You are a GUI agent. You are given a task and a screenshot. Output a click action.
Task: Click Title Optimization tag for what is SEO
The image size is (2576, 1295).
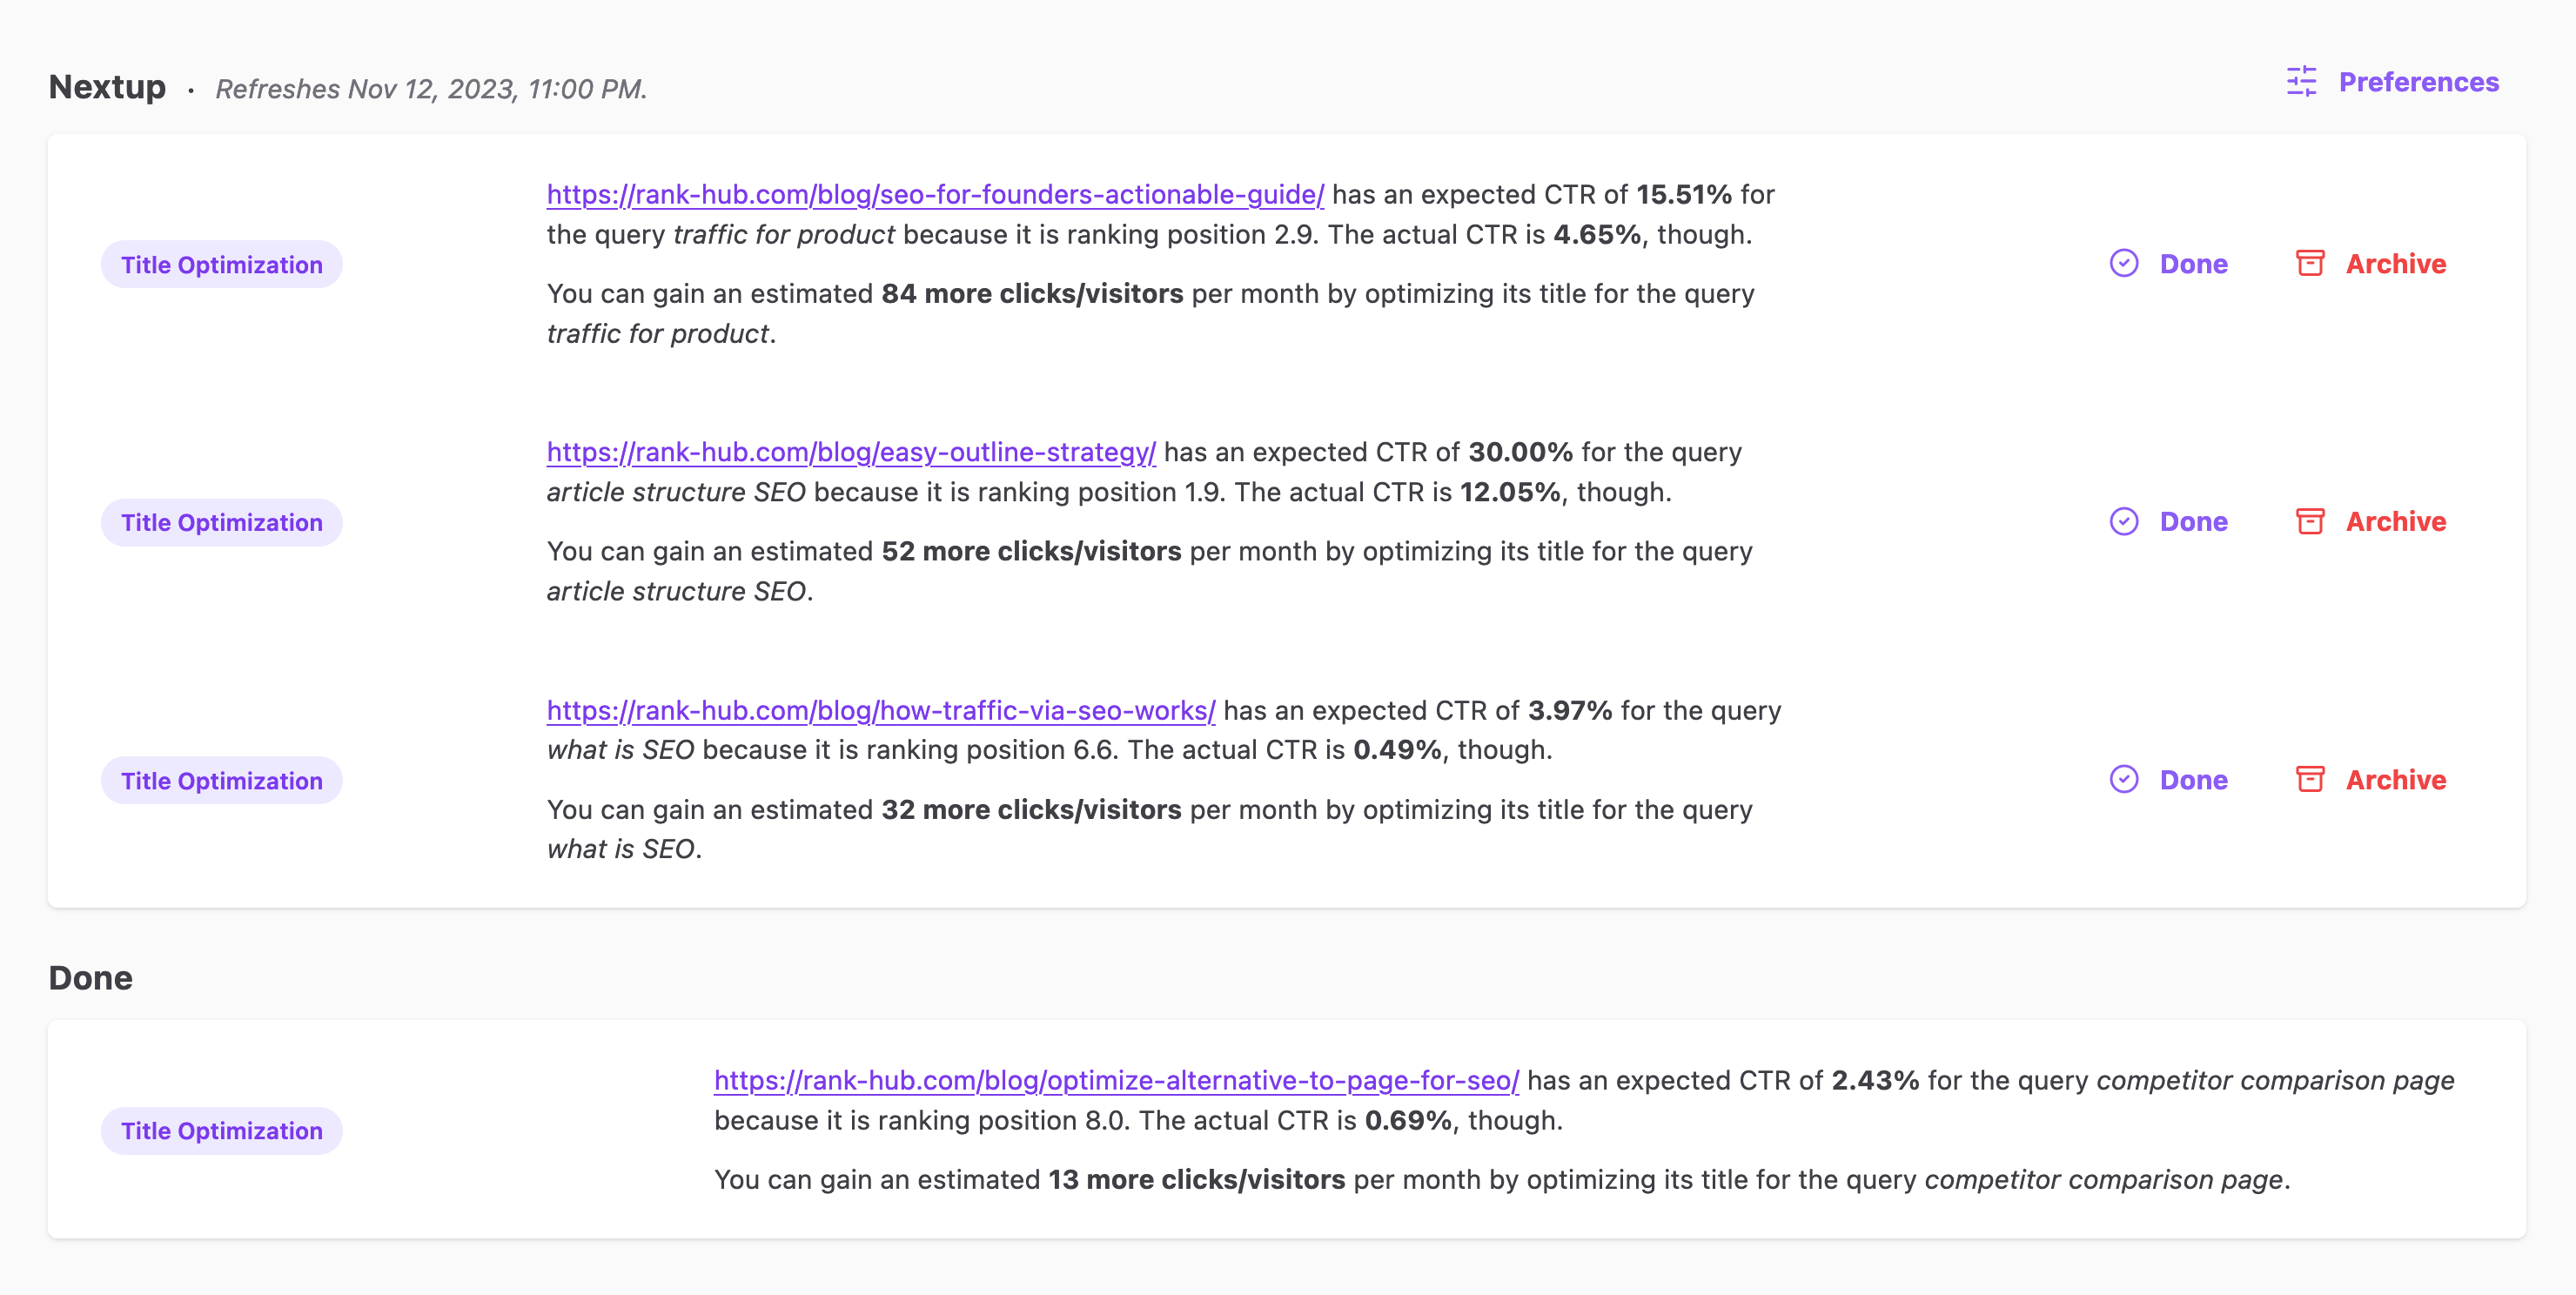222,781
